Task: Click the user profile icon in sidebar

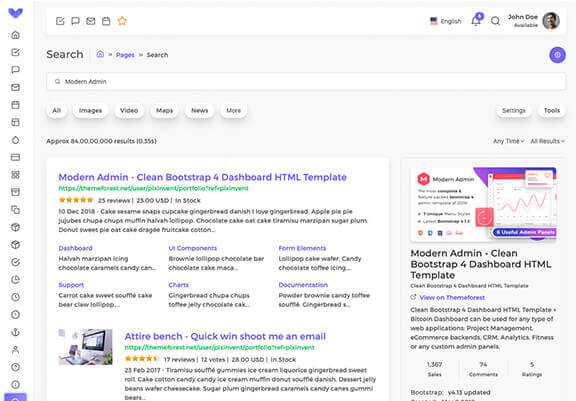Action: point(15,350)
